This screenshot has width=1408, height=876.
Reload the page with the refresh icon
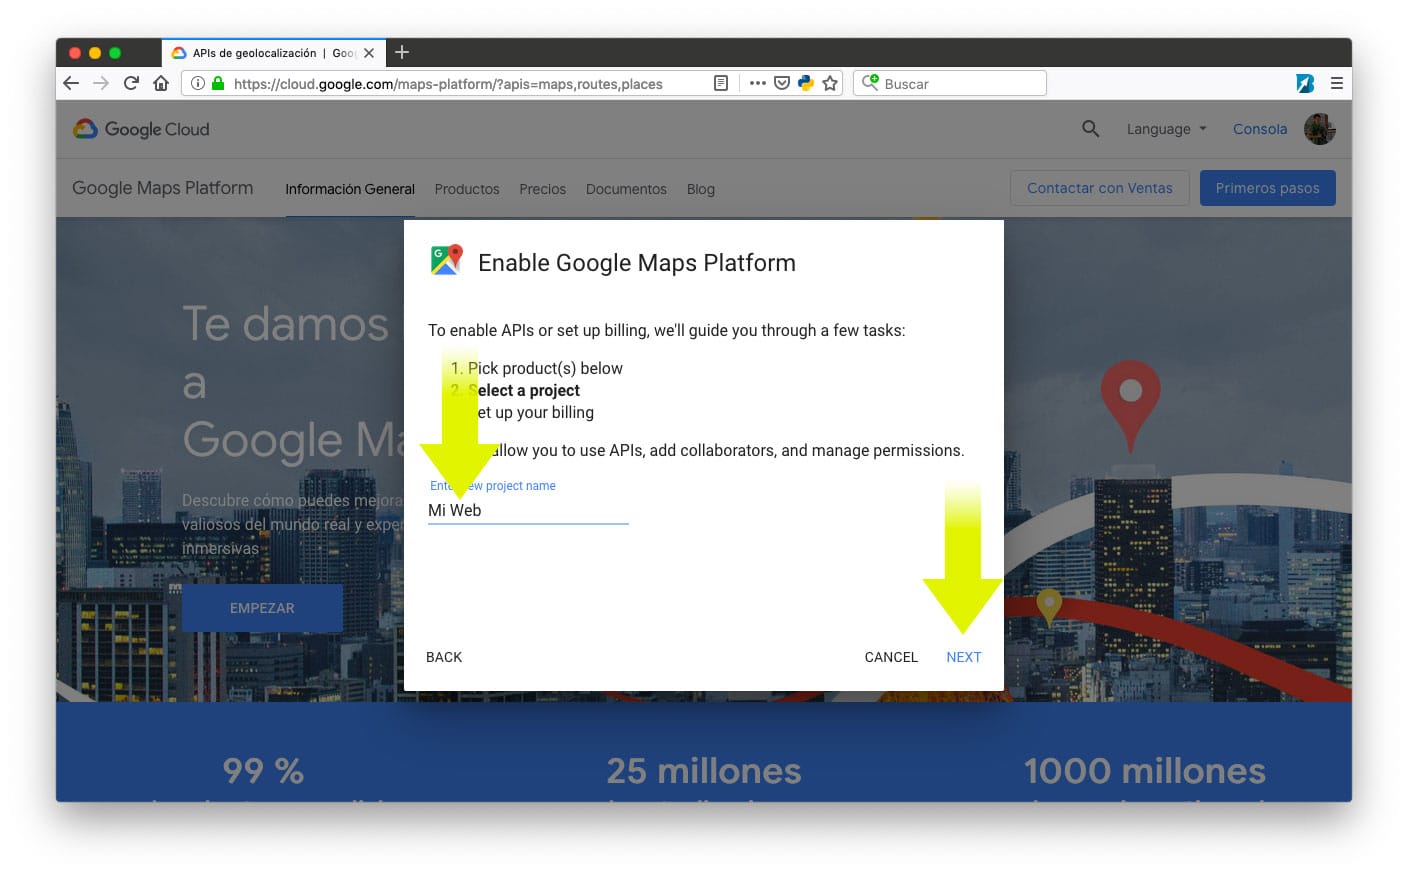(x=131, y=83)
